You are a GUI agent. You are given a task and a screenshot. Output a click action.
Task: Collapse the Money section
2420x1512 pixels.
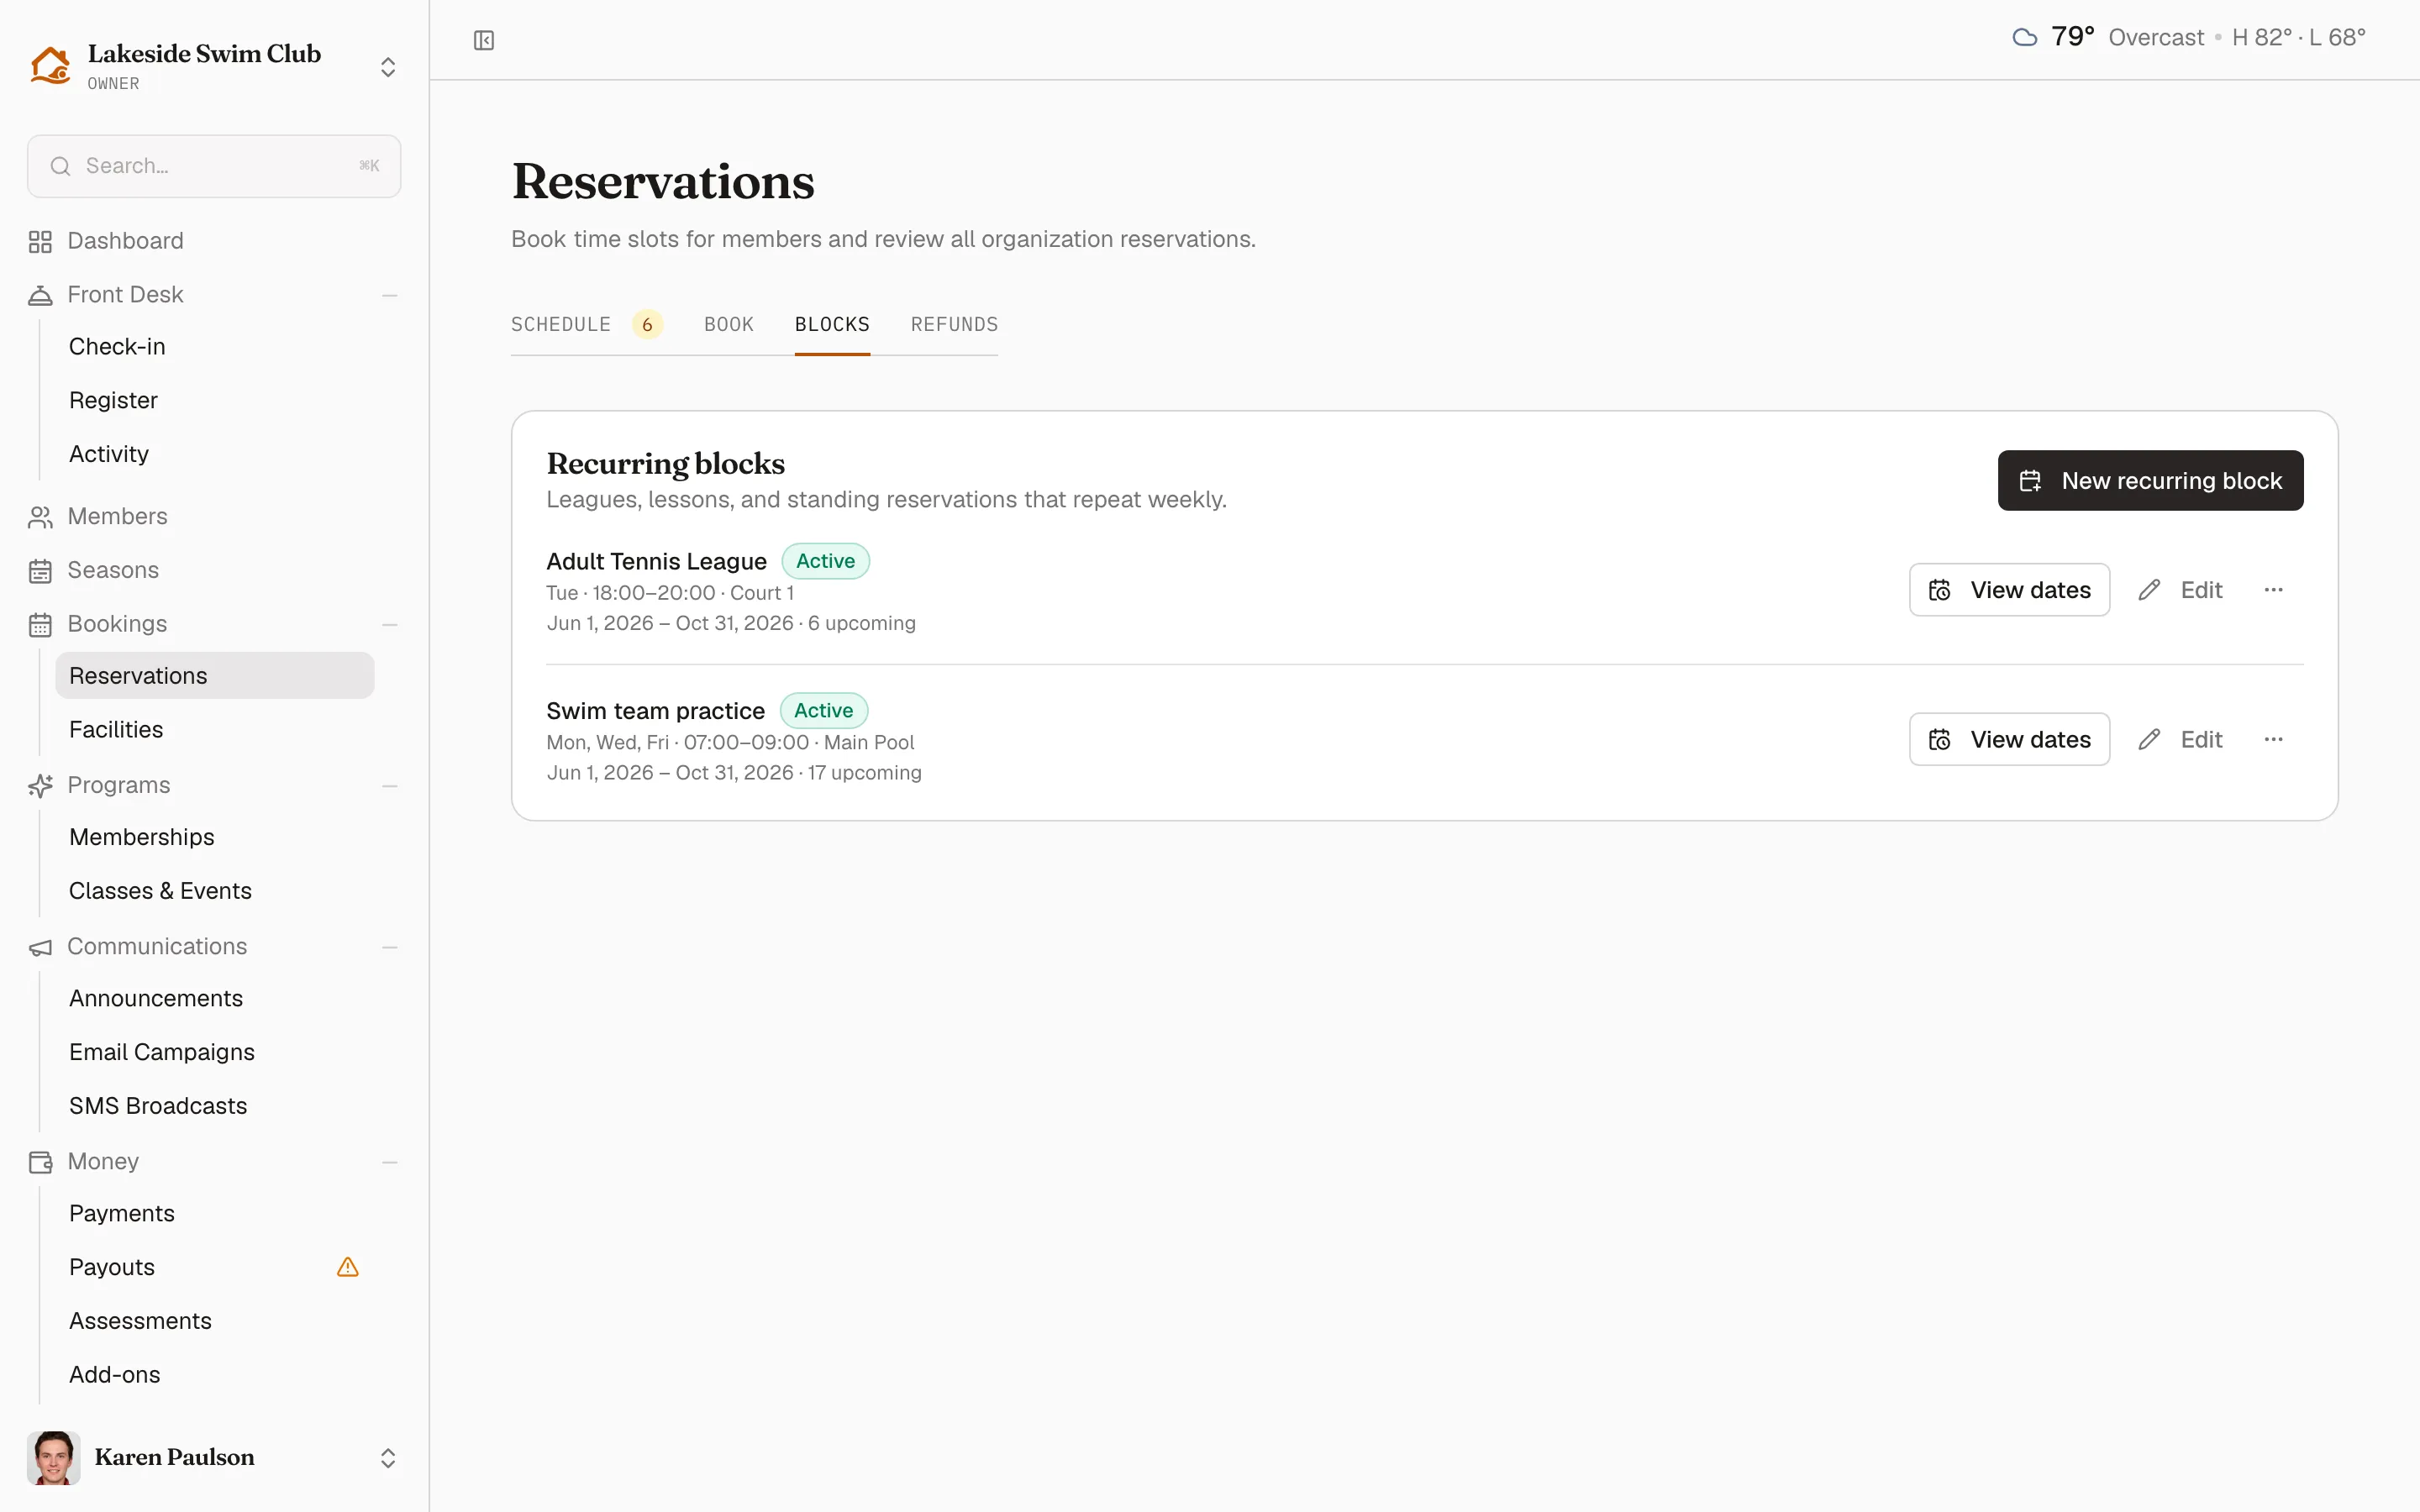(390, 1162)
